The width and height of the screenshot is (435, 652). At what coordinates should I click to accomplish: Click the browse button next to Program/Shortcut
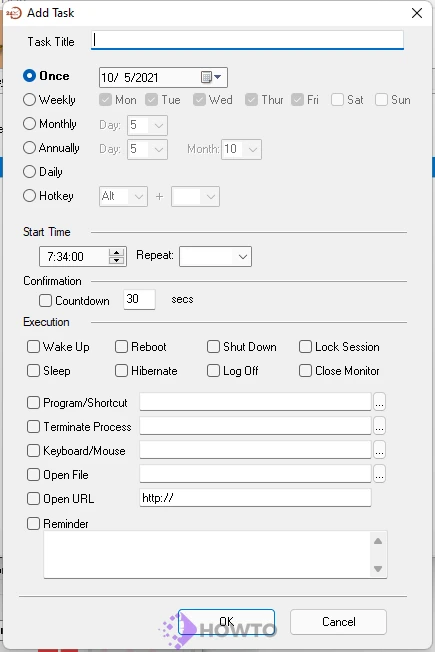click(x=379, y=403)
